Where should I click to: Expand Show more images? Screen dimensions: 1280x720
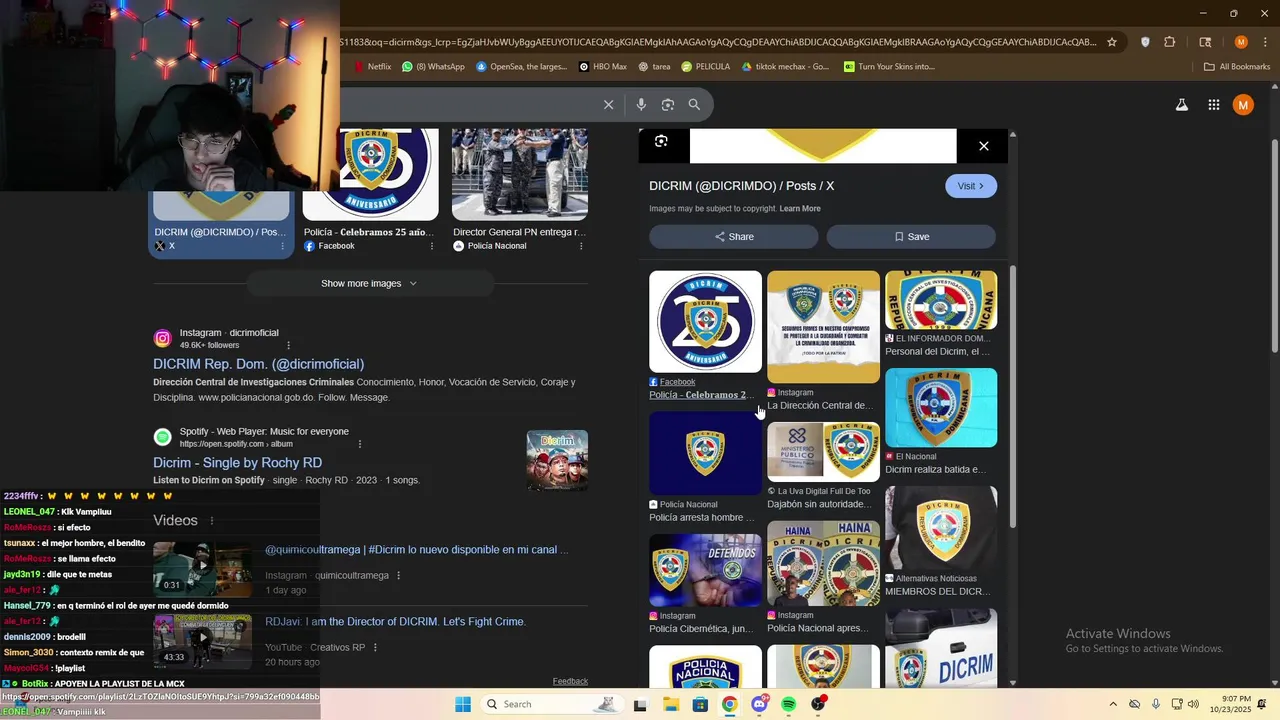(x=370, y=284)
